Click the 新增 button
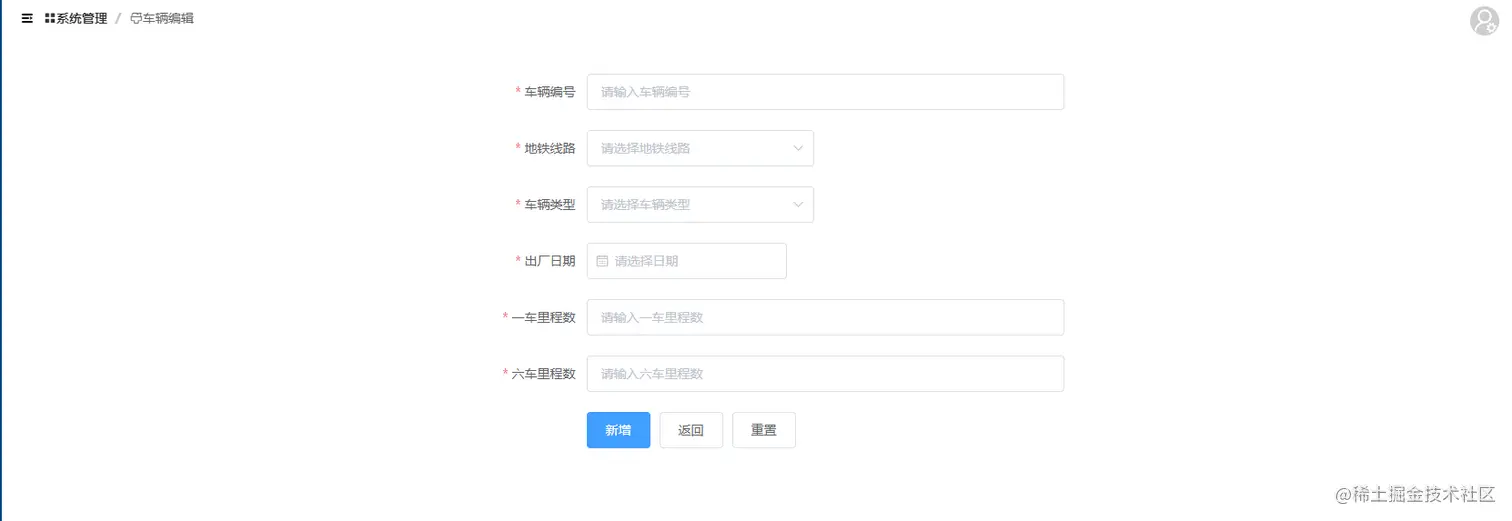This screenshot has width=1512, height=521. (618, 430)
